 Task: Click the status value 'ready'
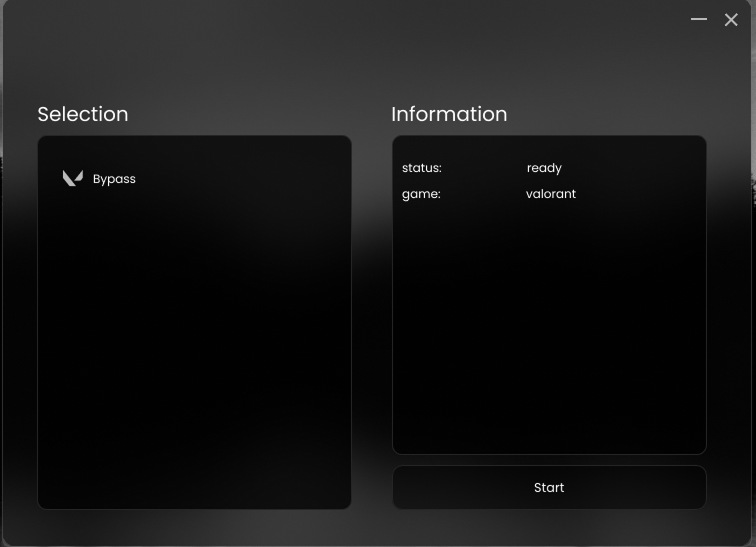(544, 168)
